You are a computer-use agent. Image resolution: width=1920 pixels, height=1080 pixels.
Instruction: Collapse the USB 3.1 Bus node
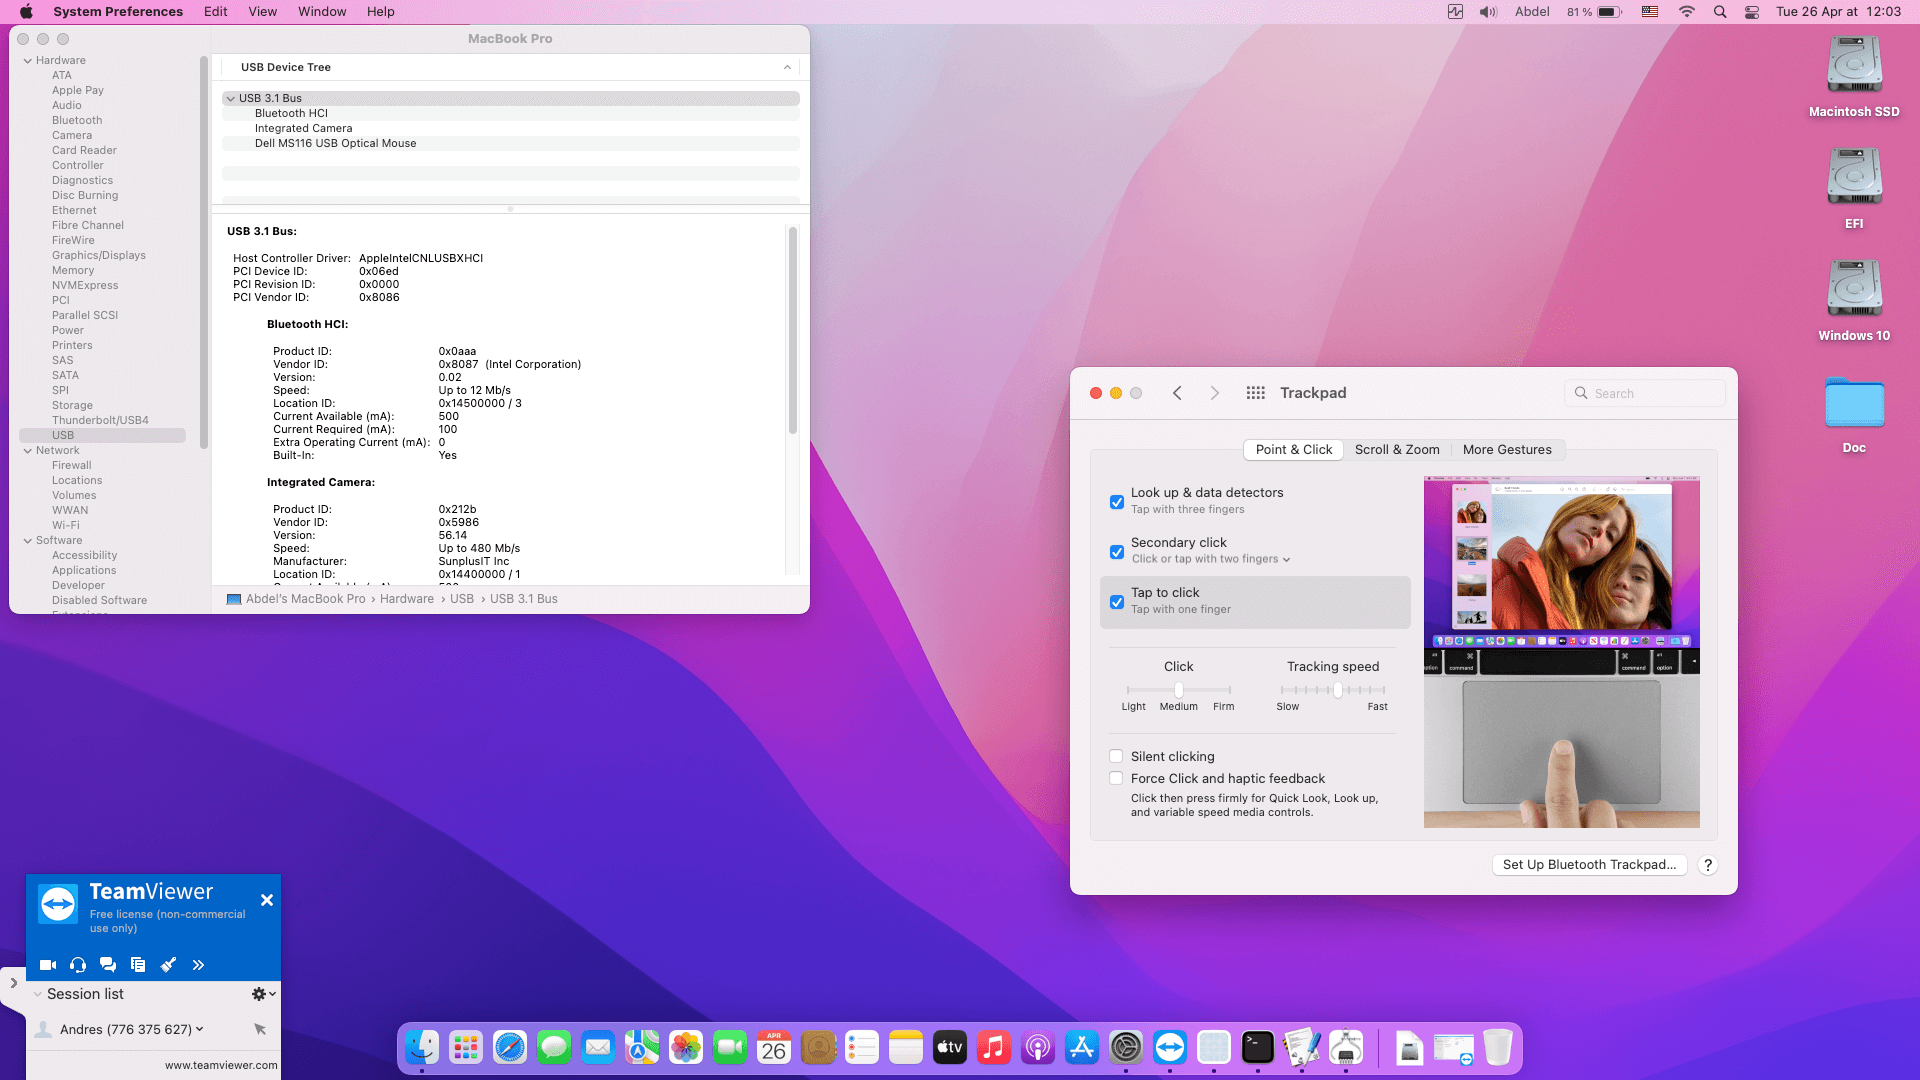(231, 98)
